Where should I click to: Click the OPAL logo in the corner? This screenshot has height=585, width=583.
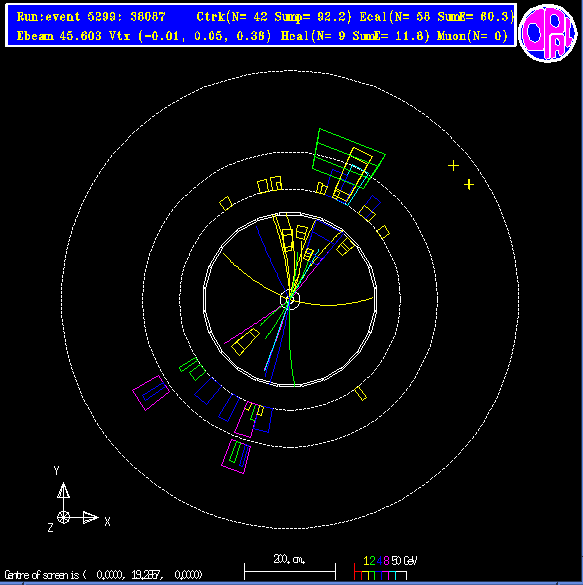548,33
